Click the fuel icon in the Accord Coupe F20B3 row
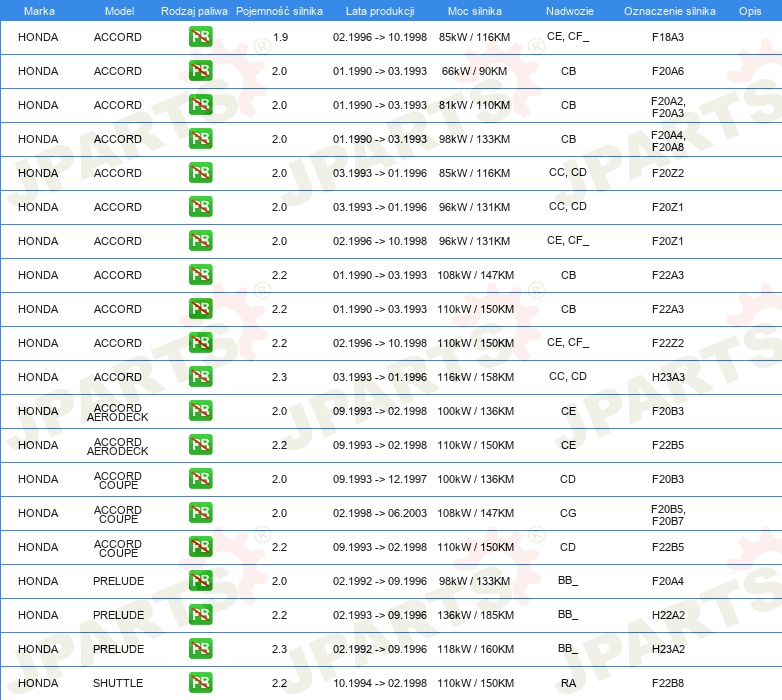Image resolution: width=782 pixels, height=700 pixels. point(200,479)
